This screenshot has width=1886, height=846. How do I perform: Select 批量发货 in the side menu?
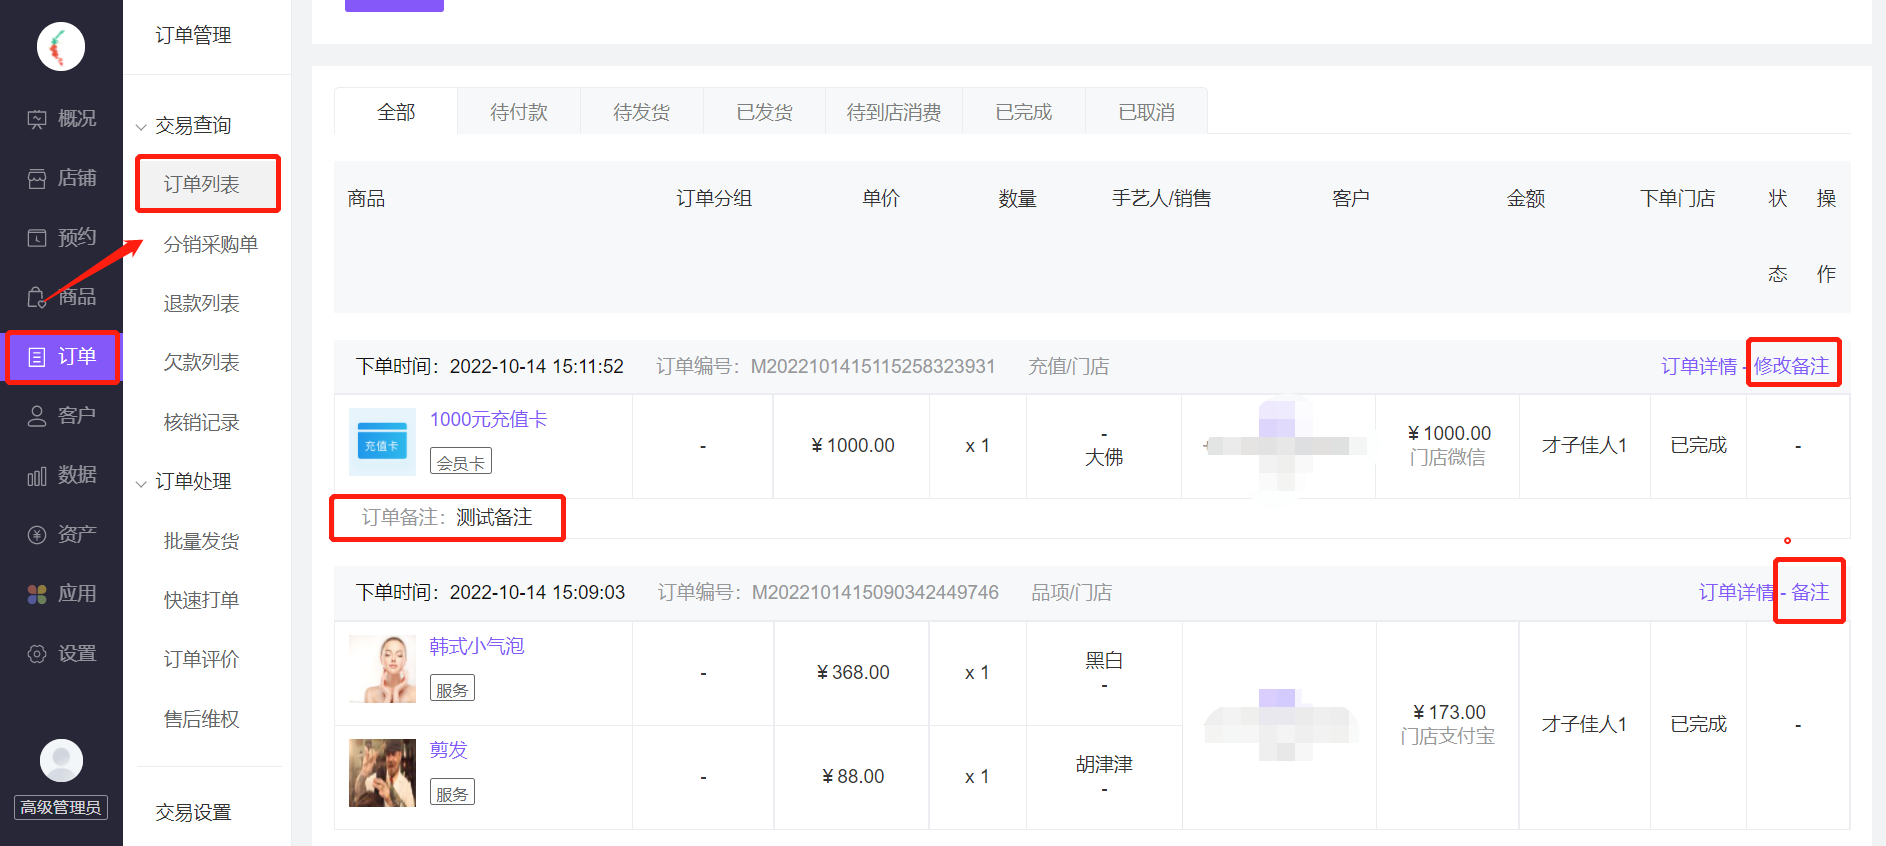coord(201,541)
